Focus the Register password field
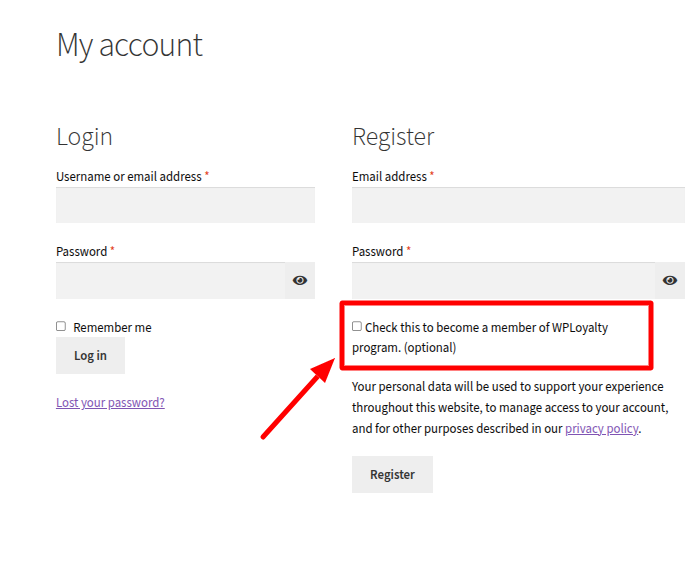694x570 pixels. tap(503, 280)
